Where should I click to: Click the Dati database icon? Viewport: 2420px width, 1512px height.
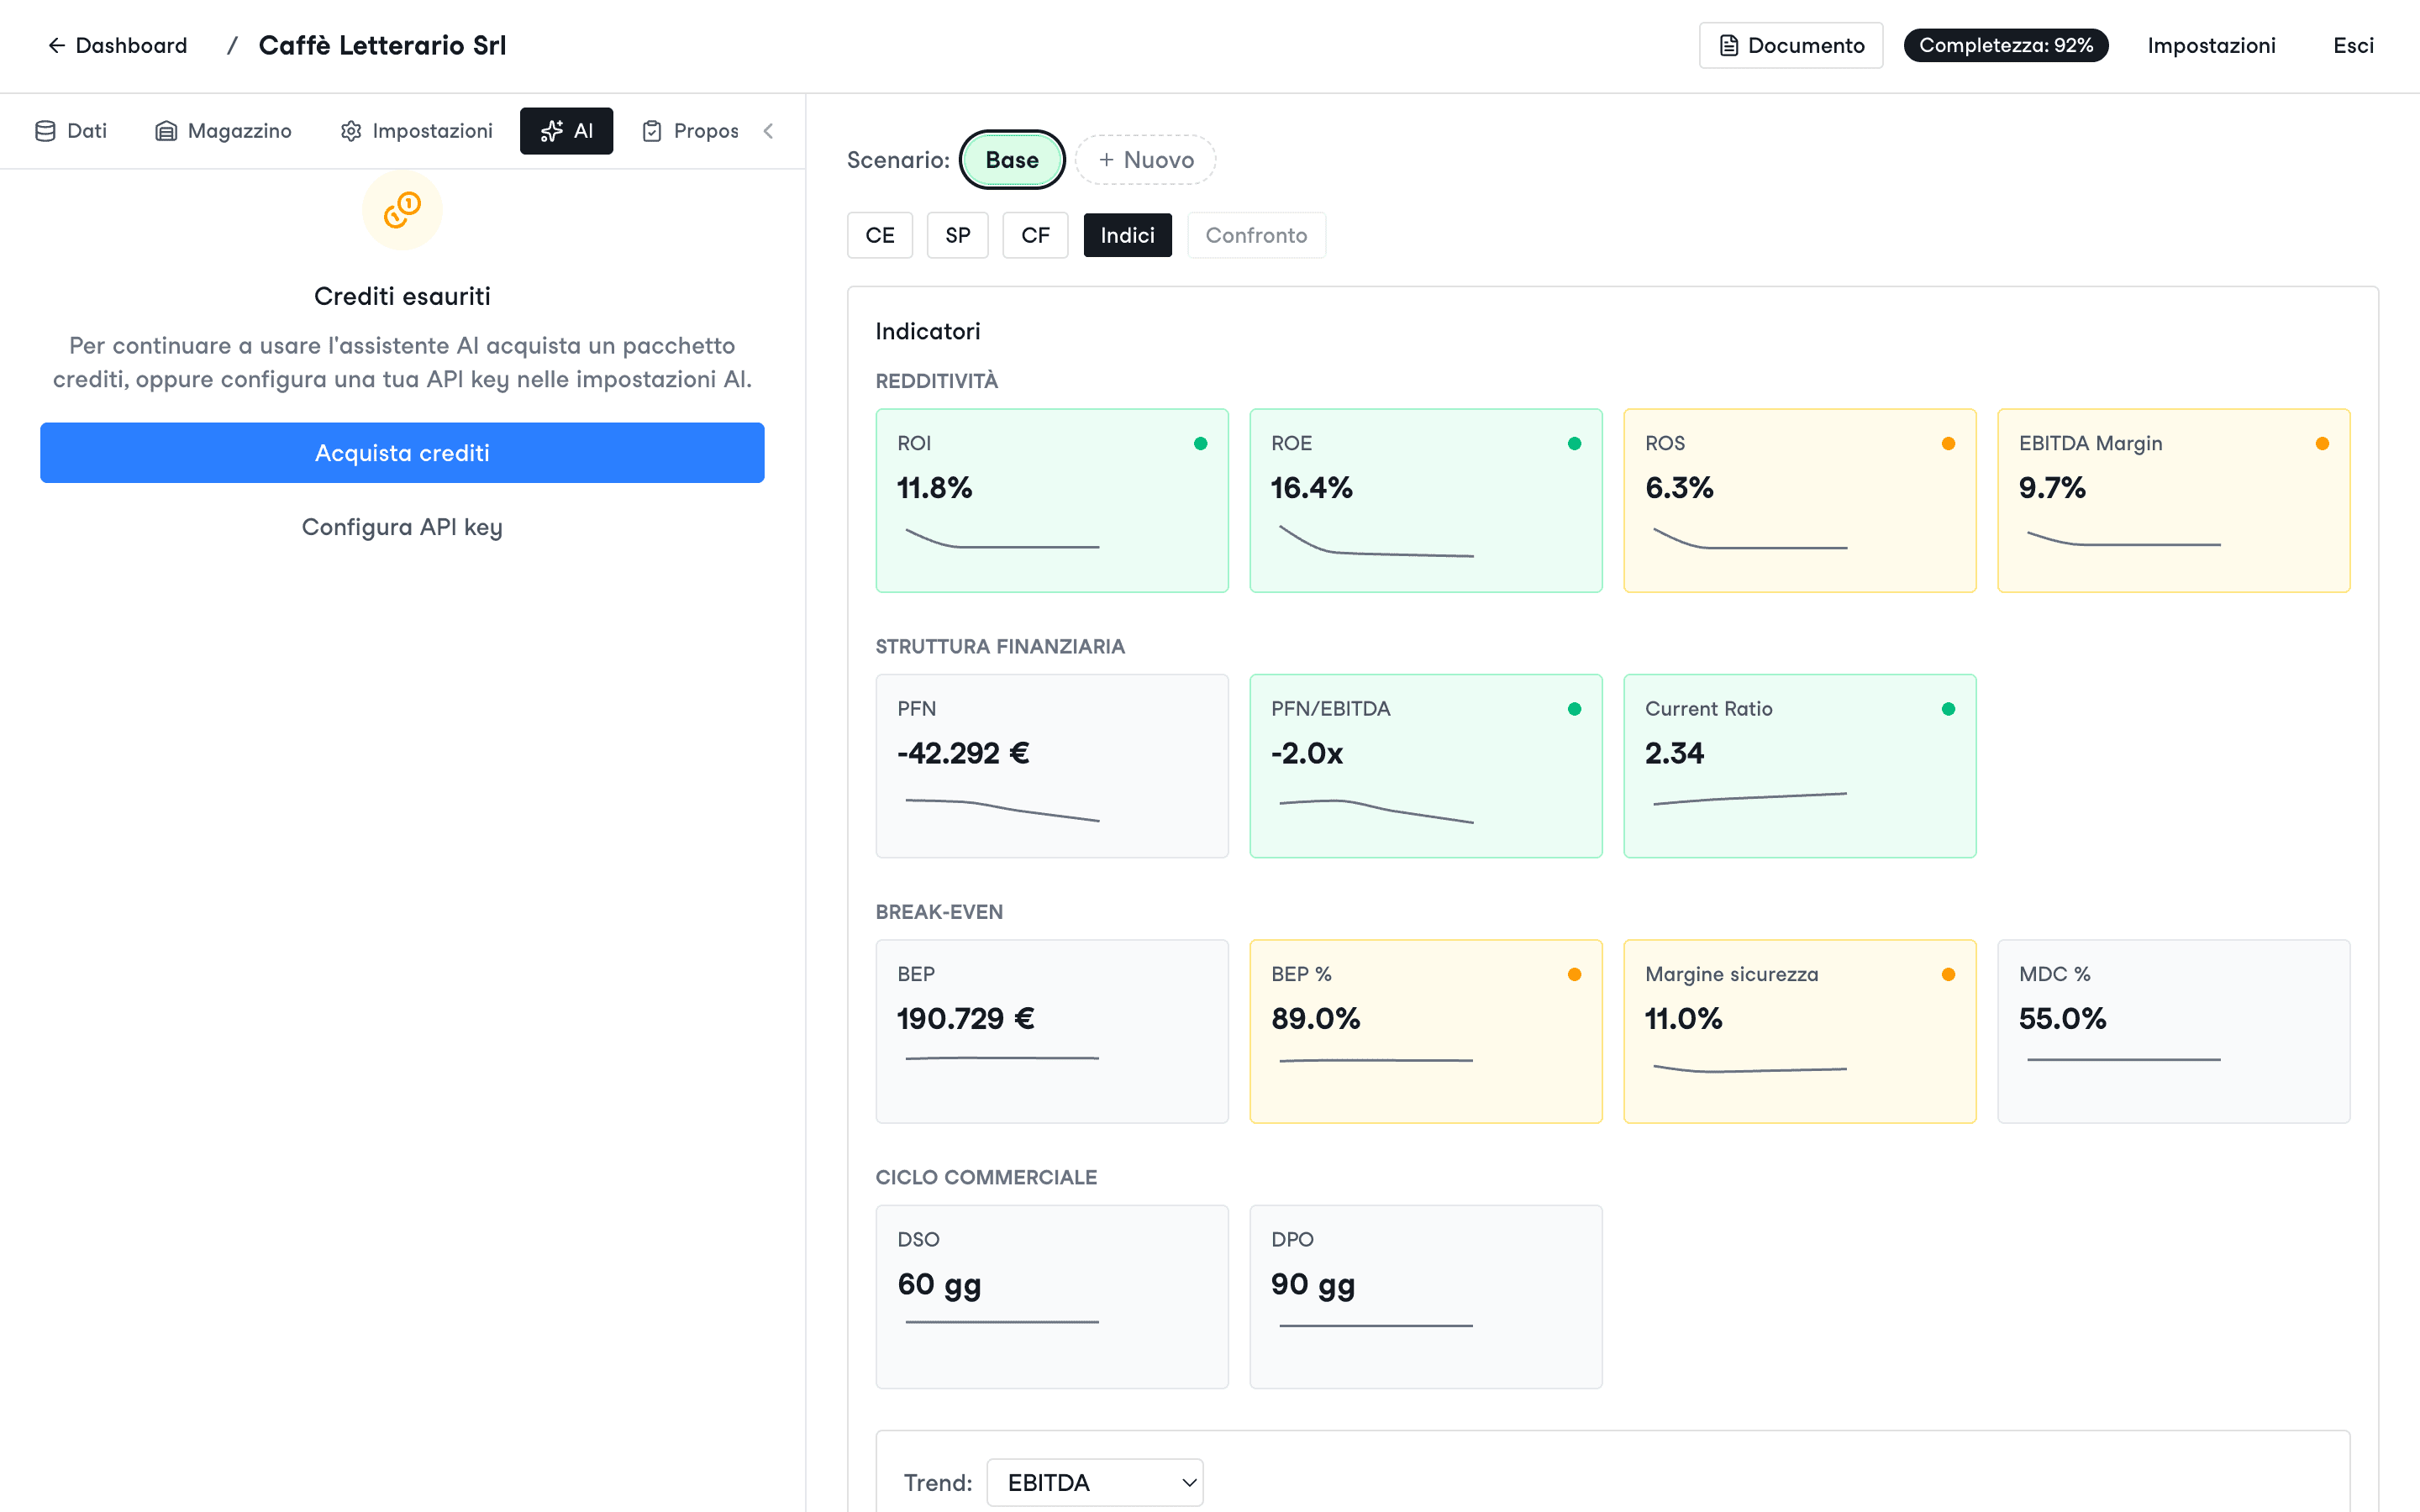tap(45, 131)
